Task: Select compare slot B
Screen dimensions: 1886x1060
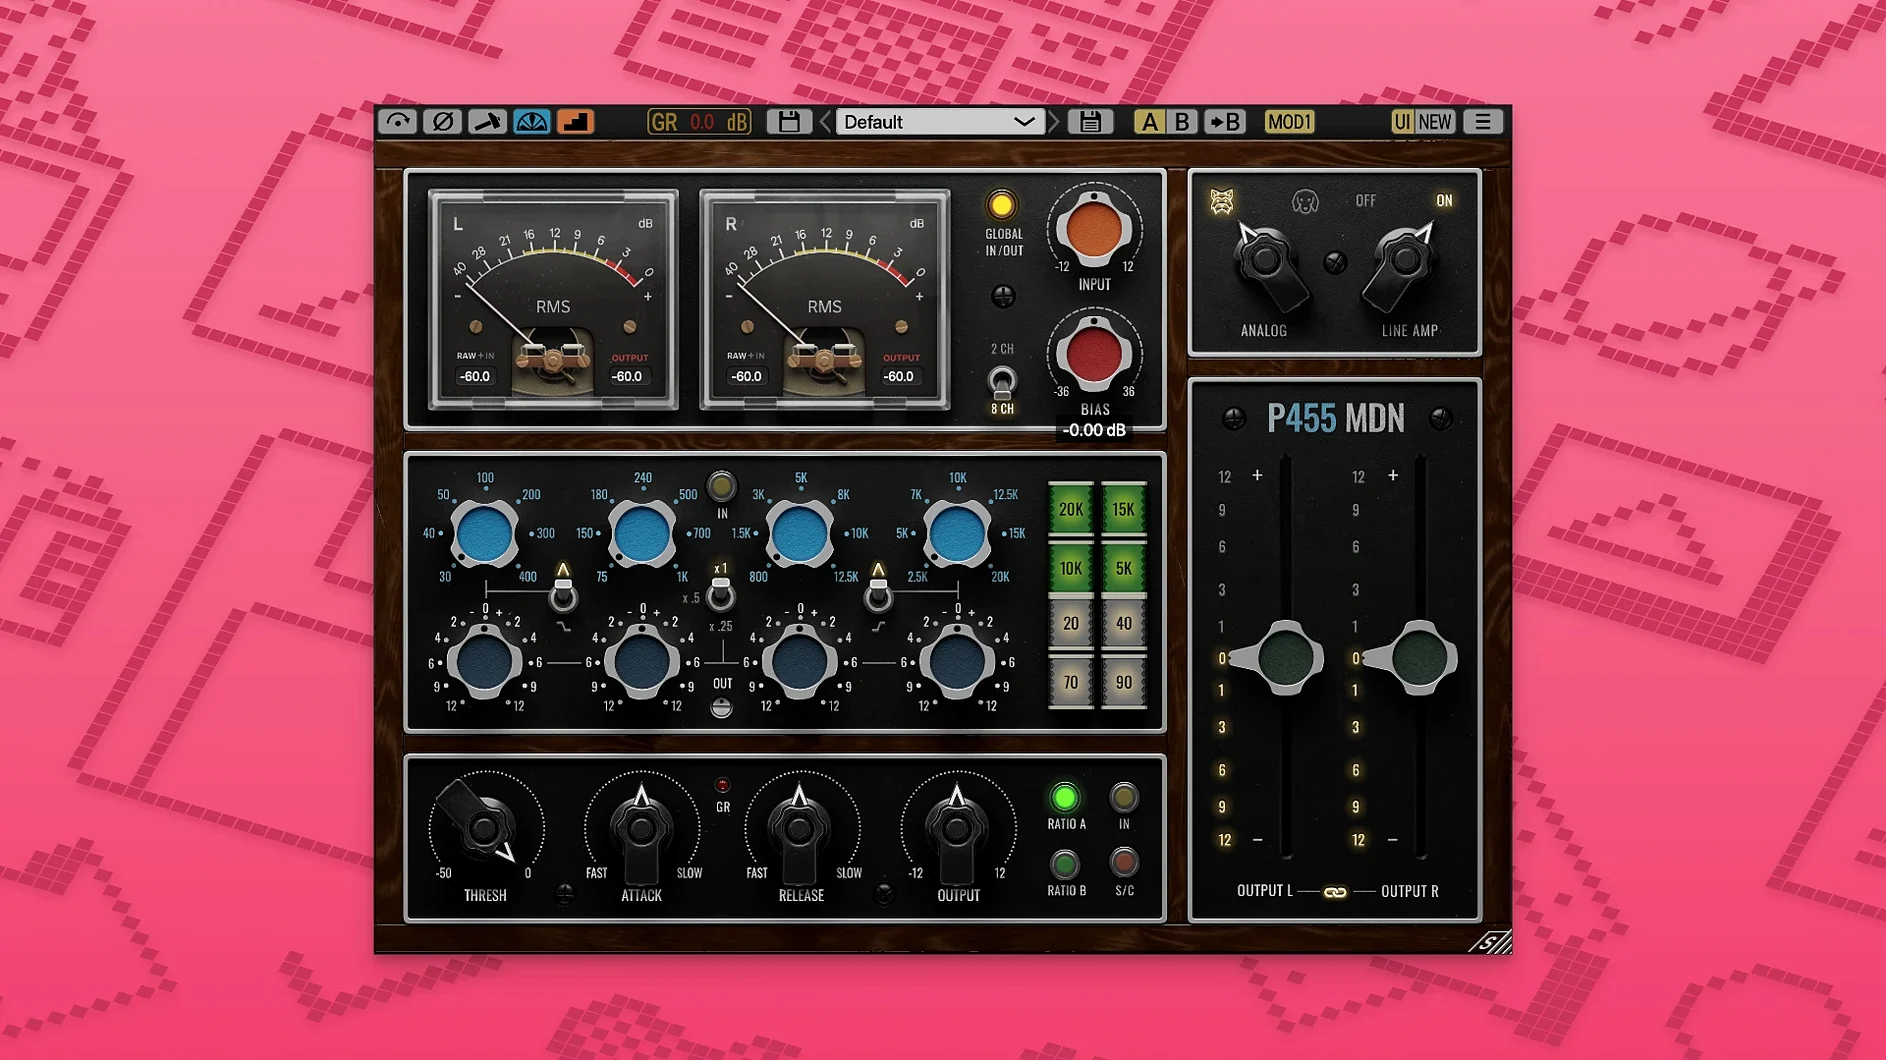Action: [1182, 122]
